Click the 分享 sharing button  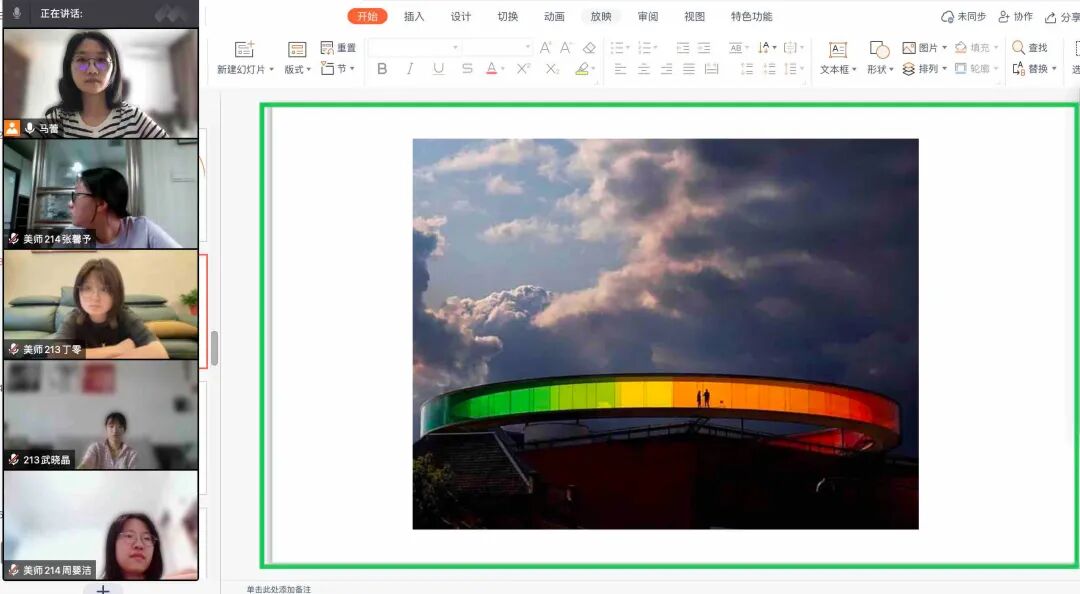[x=1064, y=16]
